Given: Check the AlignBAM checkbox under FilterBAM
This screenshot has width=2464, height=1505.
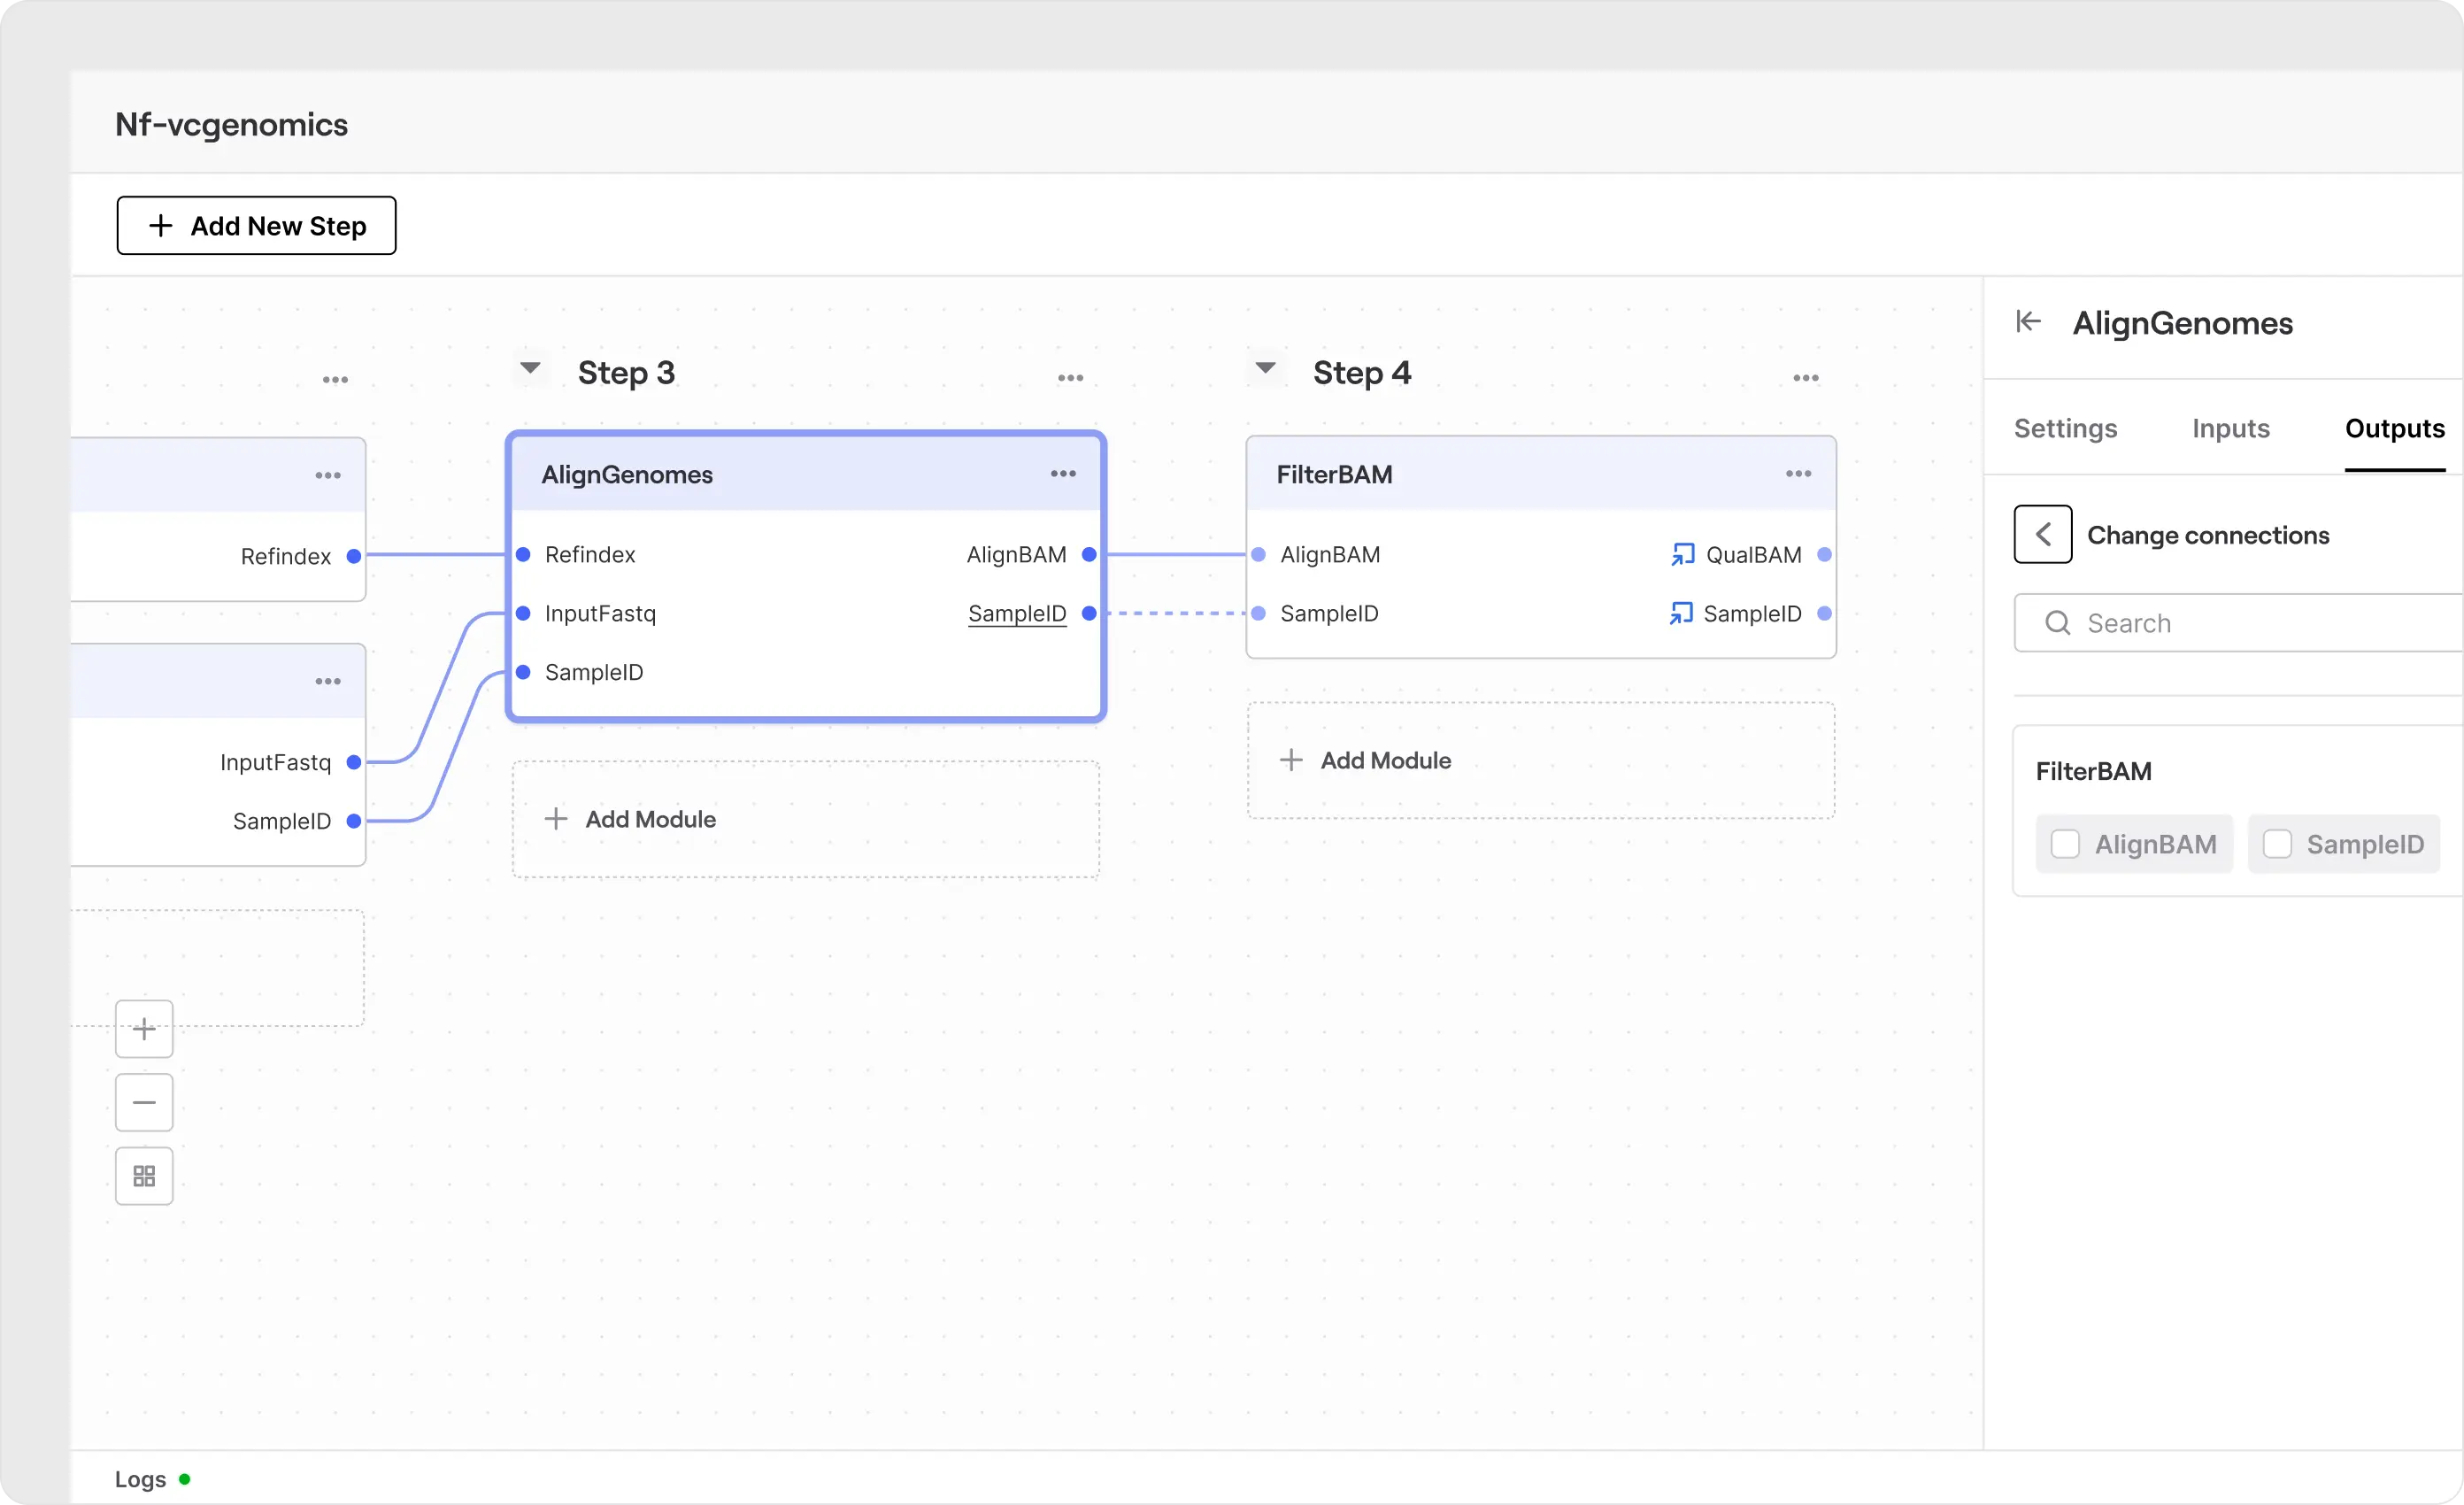Looking at the screenshot, I should click(2064, 844).
